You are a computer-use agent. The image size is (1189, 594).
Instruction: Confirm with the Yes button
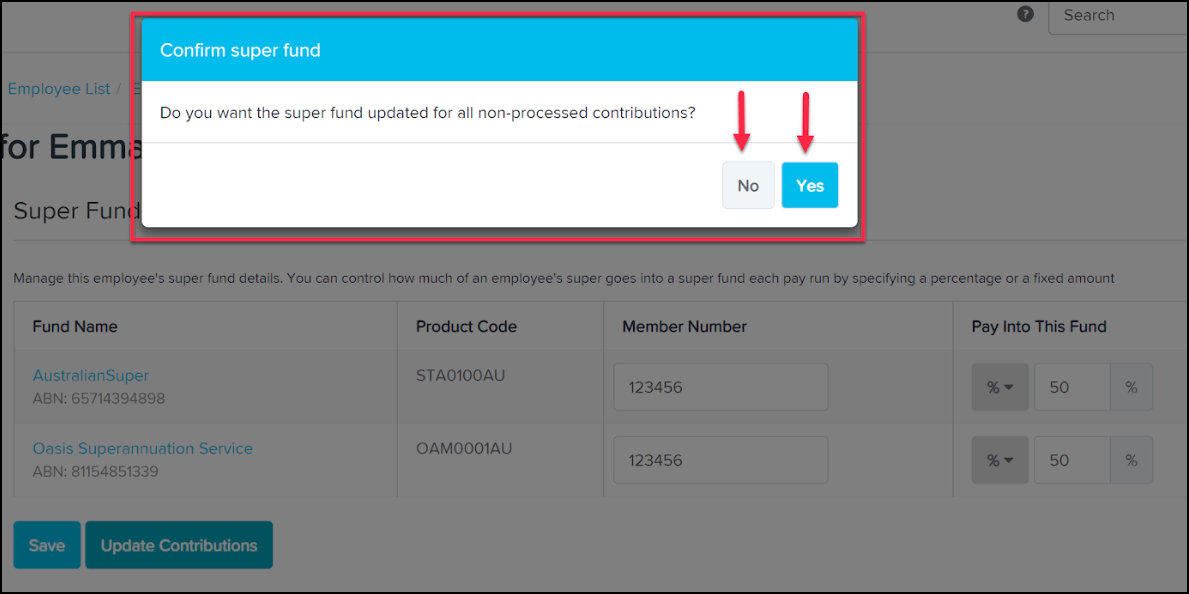810,185
